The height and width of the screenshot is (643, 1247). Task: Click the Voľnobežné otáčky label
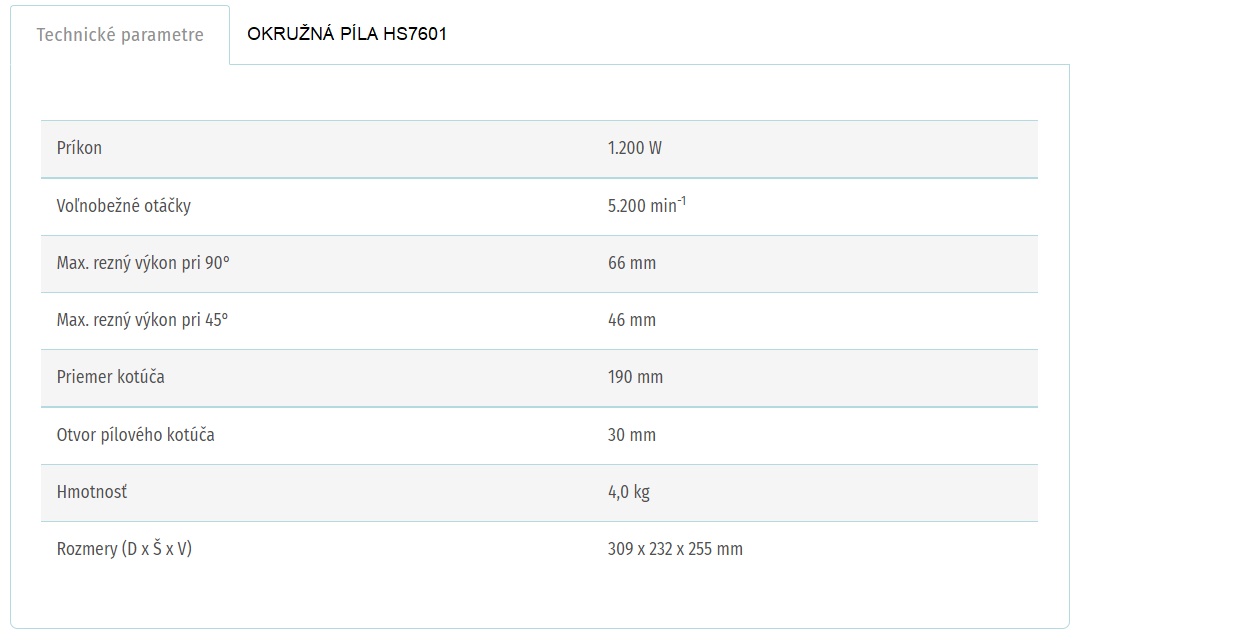124,206
